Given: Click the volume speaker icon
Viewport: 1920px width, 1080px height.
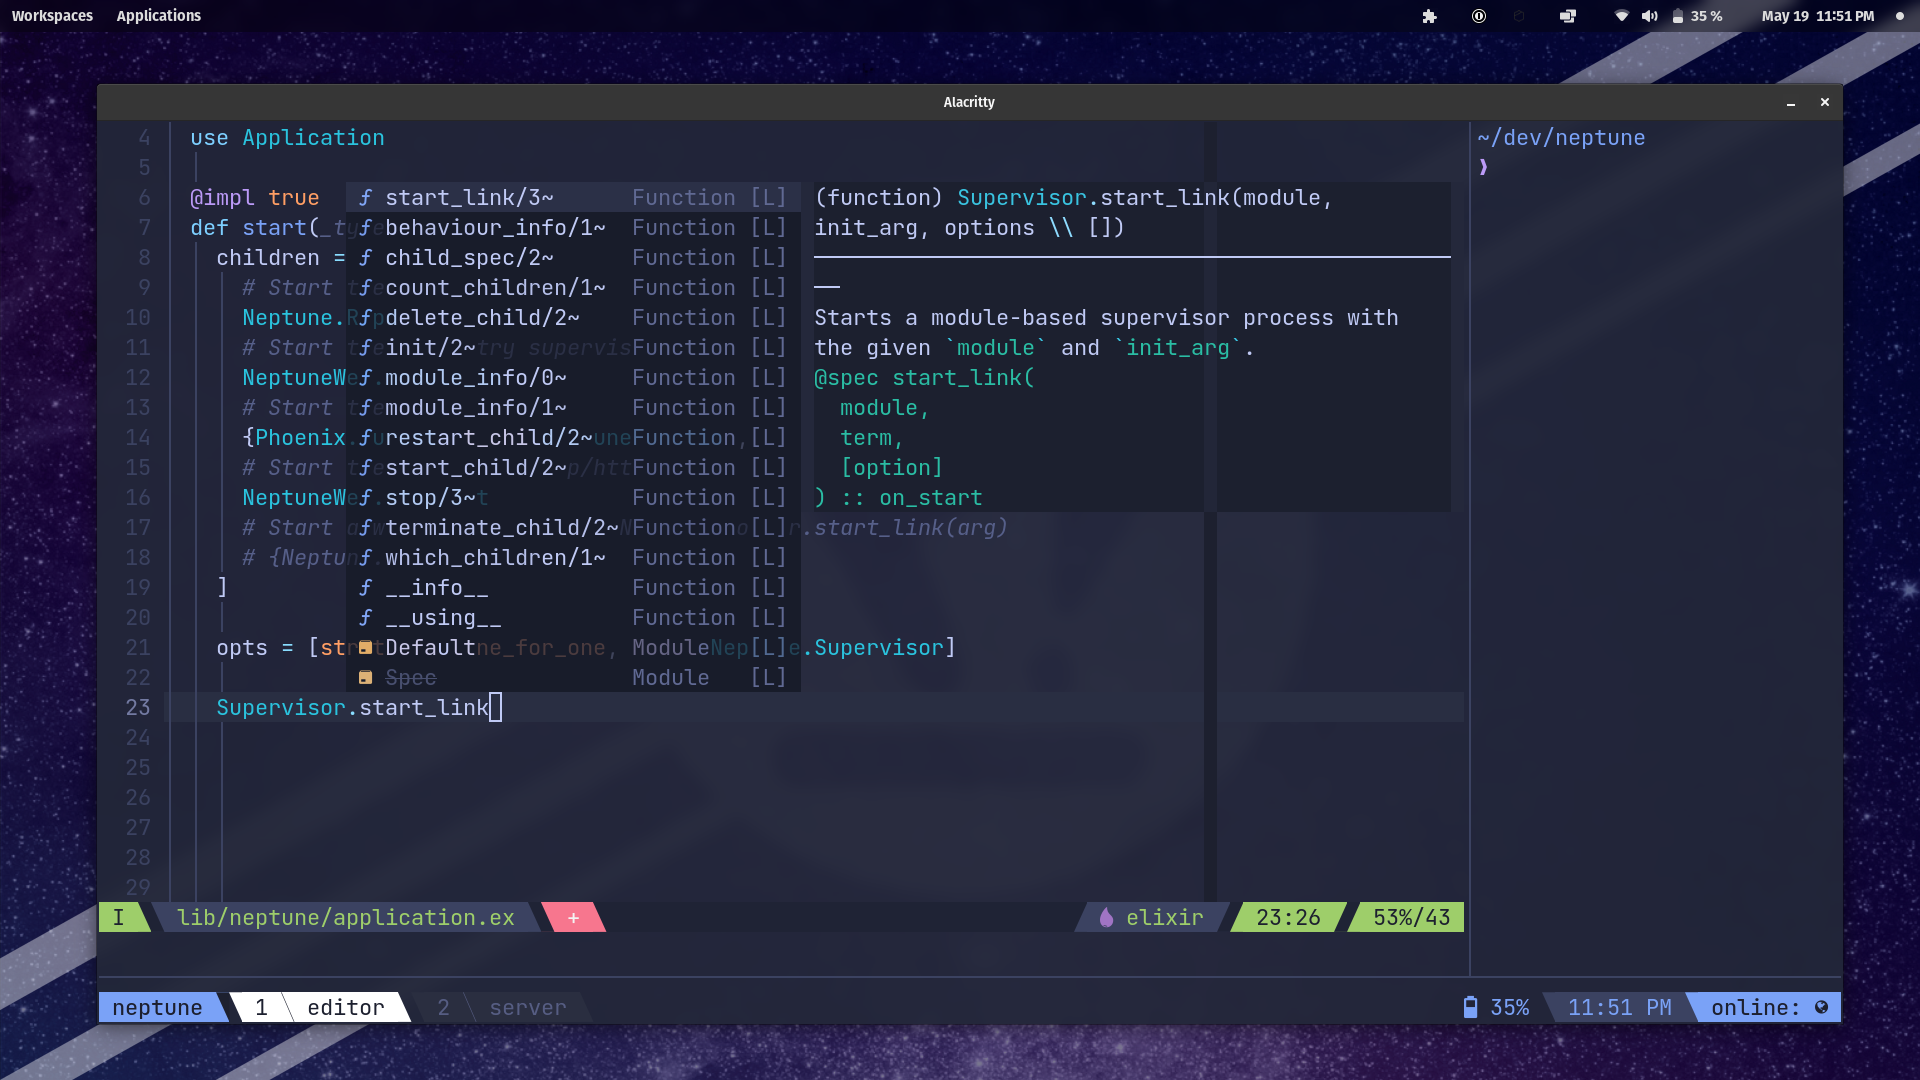Looking at the screenshot, I should point(1649,16).
